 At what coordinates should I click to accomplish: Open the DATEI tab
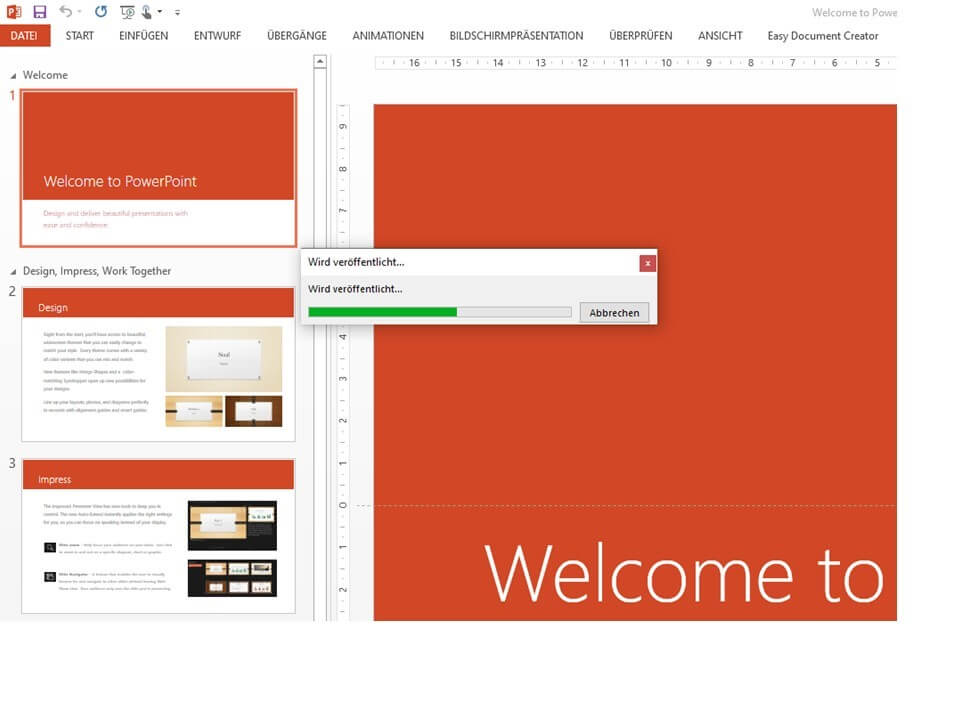click(24, 36)
